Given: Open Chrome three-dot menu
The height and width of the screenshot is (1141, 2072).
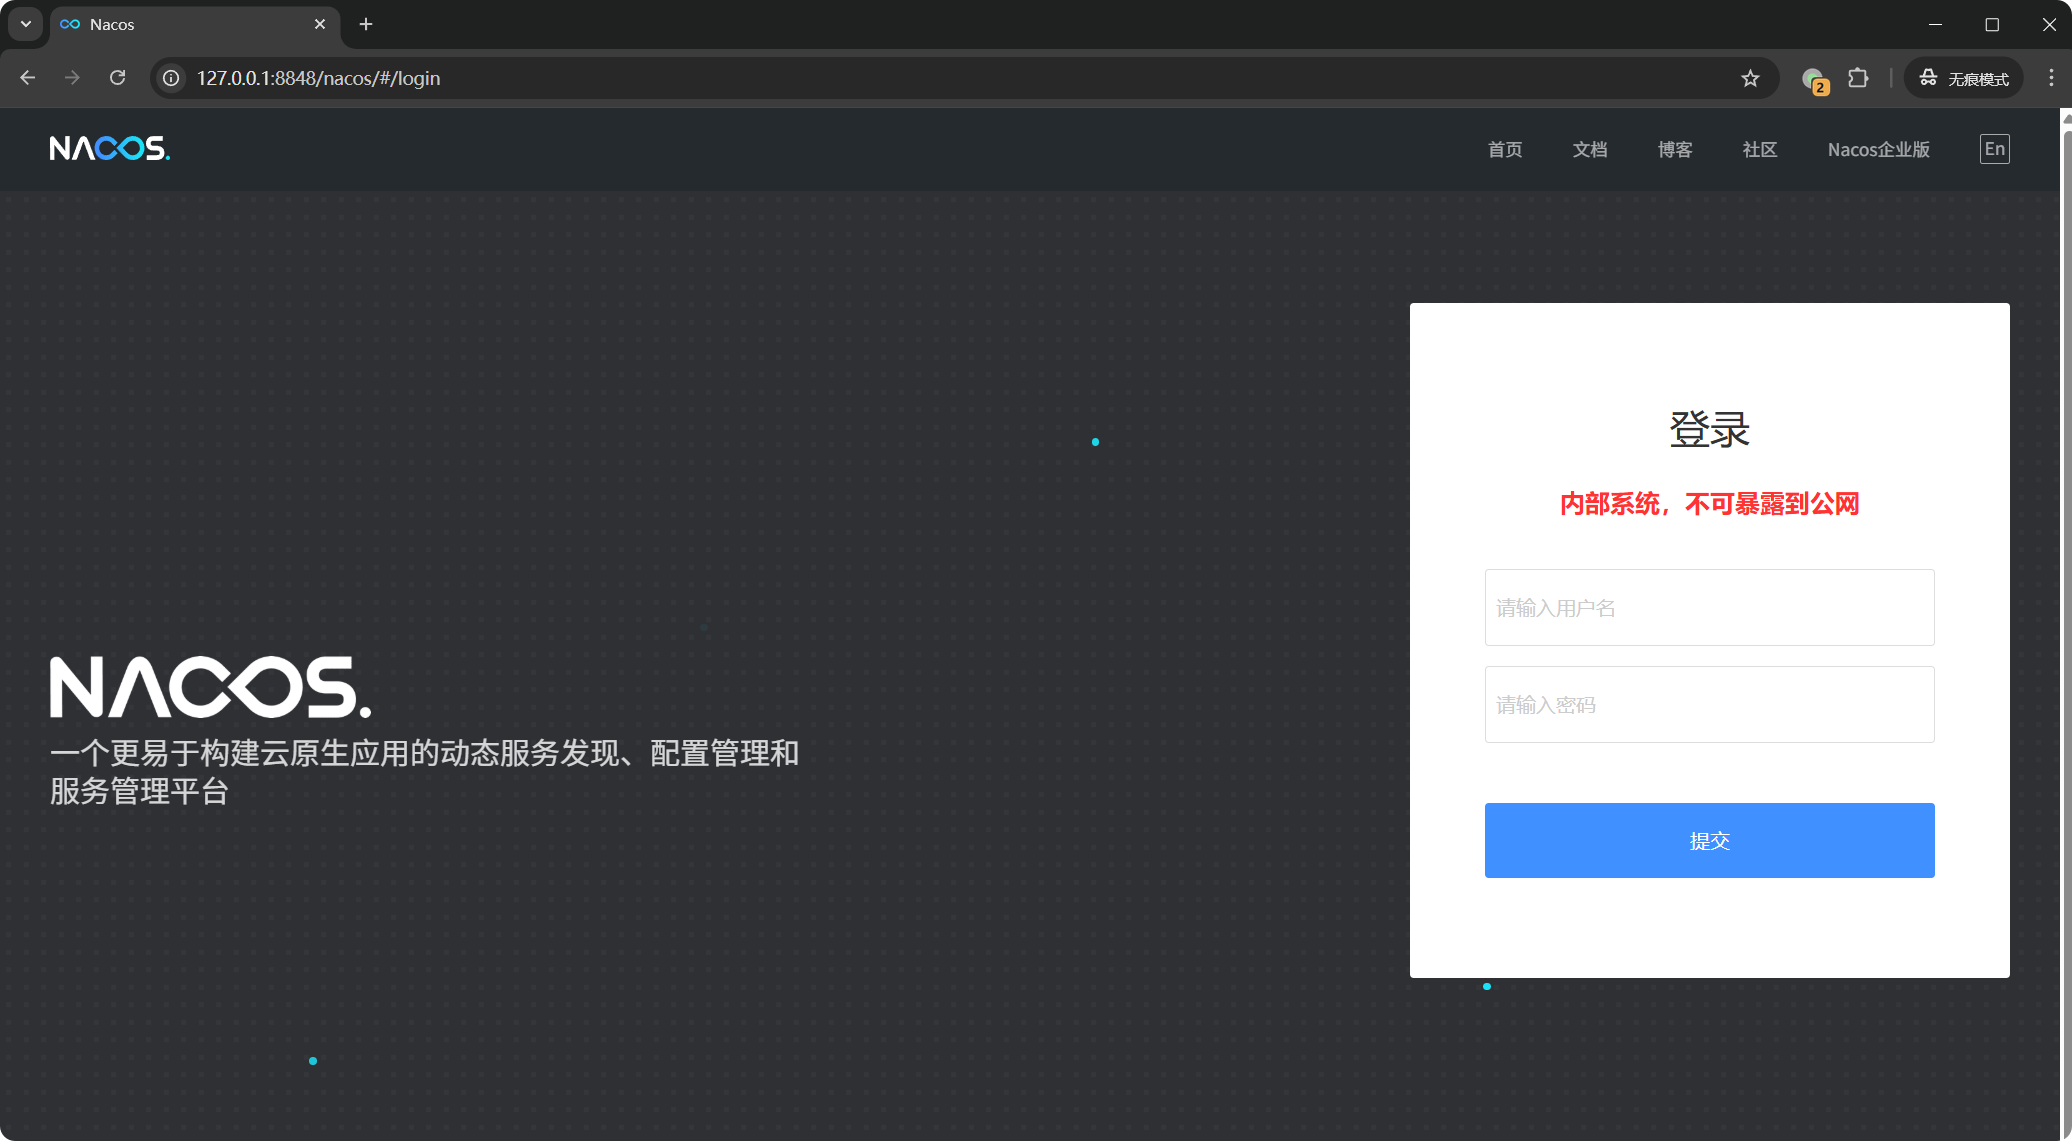Looking at the screenshot, I should [2050, 78].
